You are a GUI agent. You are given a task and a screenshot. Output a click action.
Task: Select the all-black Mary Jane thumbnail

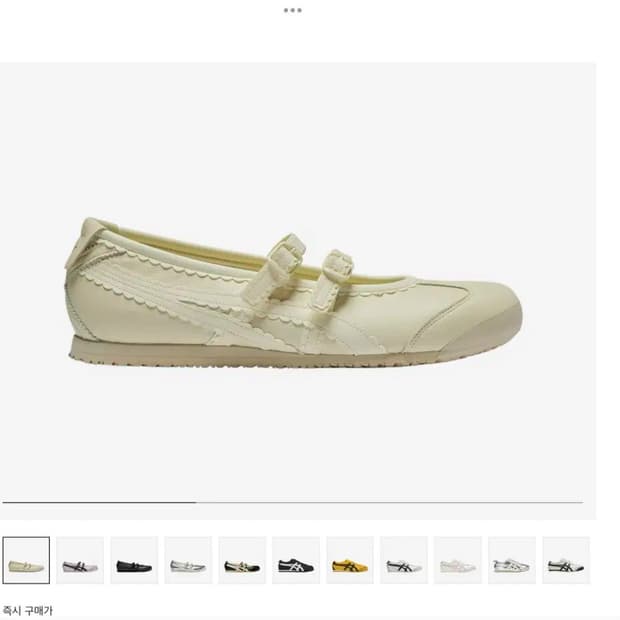134,560
